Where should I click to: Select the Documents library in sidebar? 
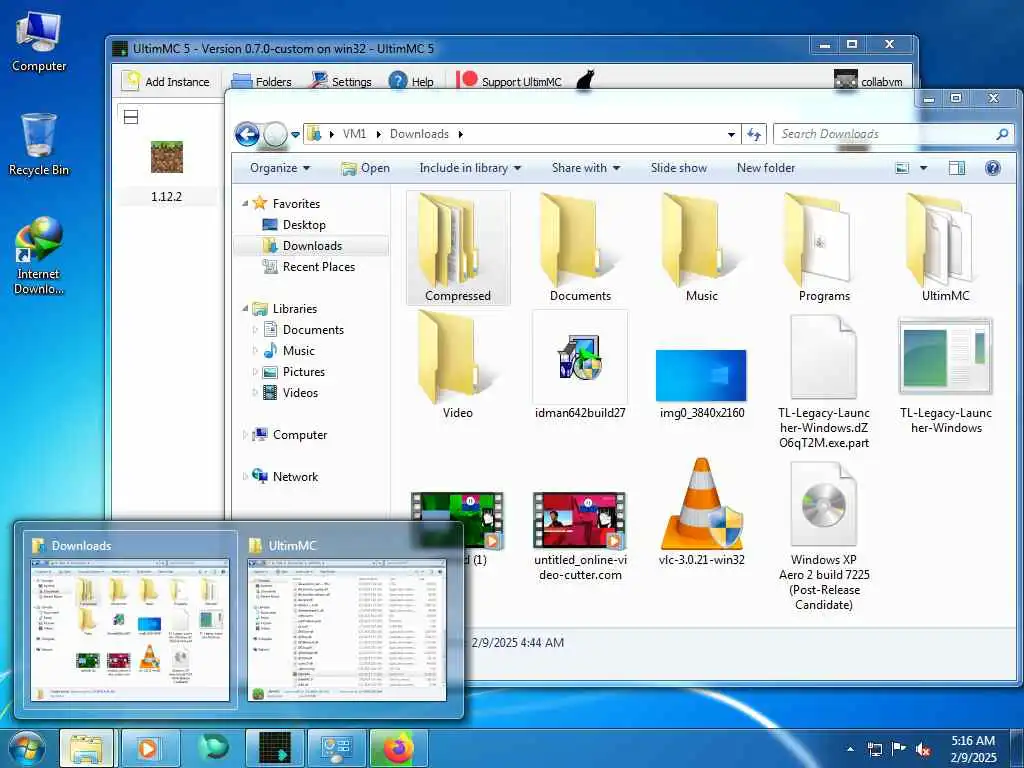[313, 330]
